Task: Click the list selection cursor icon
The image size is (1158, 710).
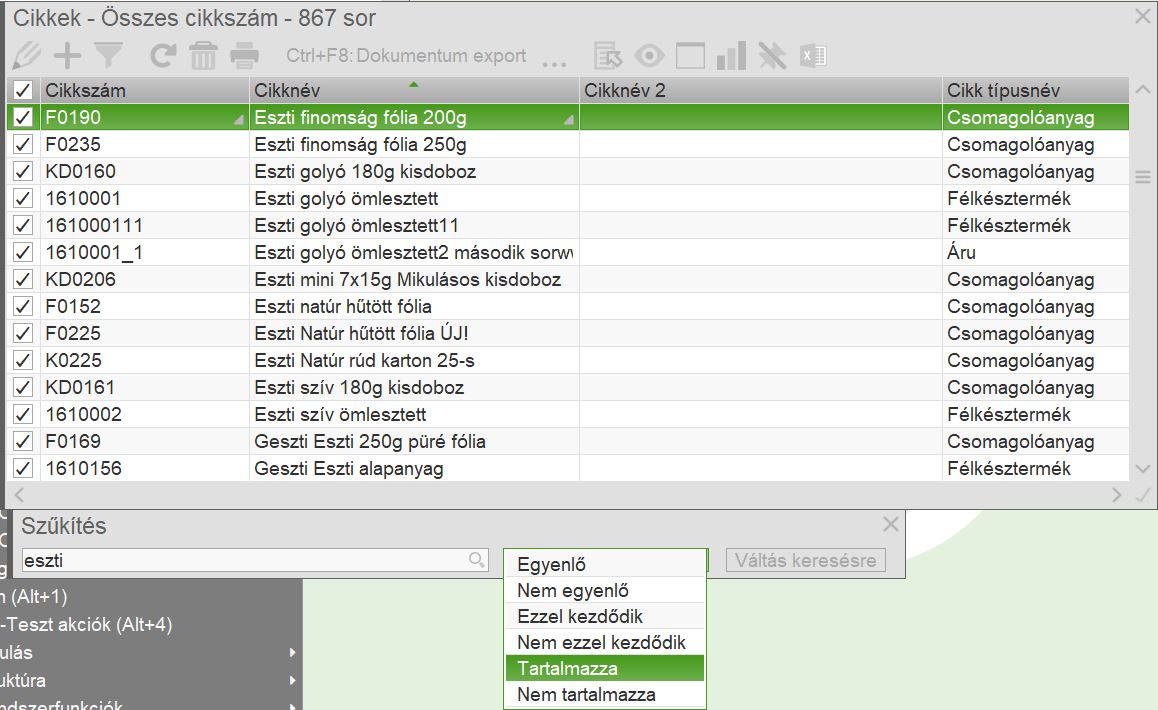Action: click(x=609, y=56)
